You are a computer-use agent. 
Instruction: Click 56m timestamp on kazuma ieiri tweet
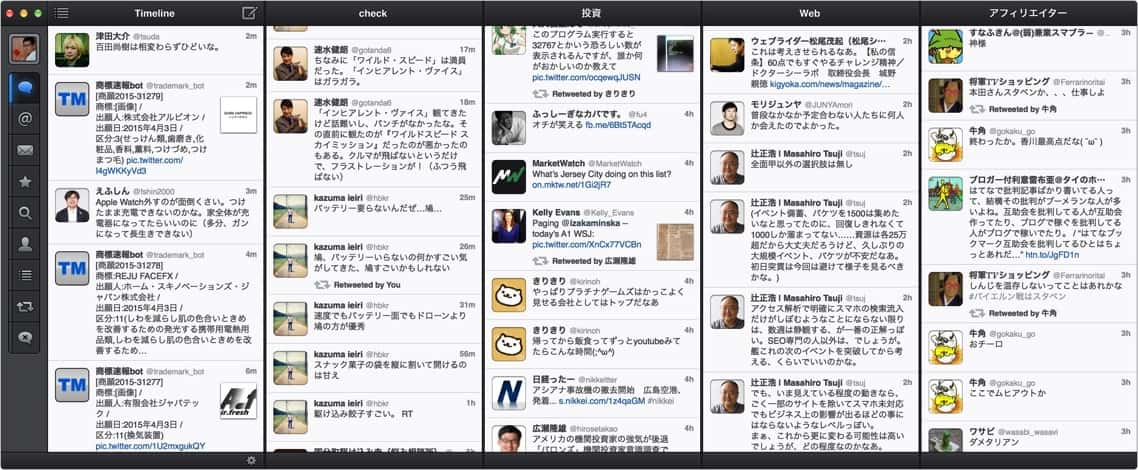(467, 353)
